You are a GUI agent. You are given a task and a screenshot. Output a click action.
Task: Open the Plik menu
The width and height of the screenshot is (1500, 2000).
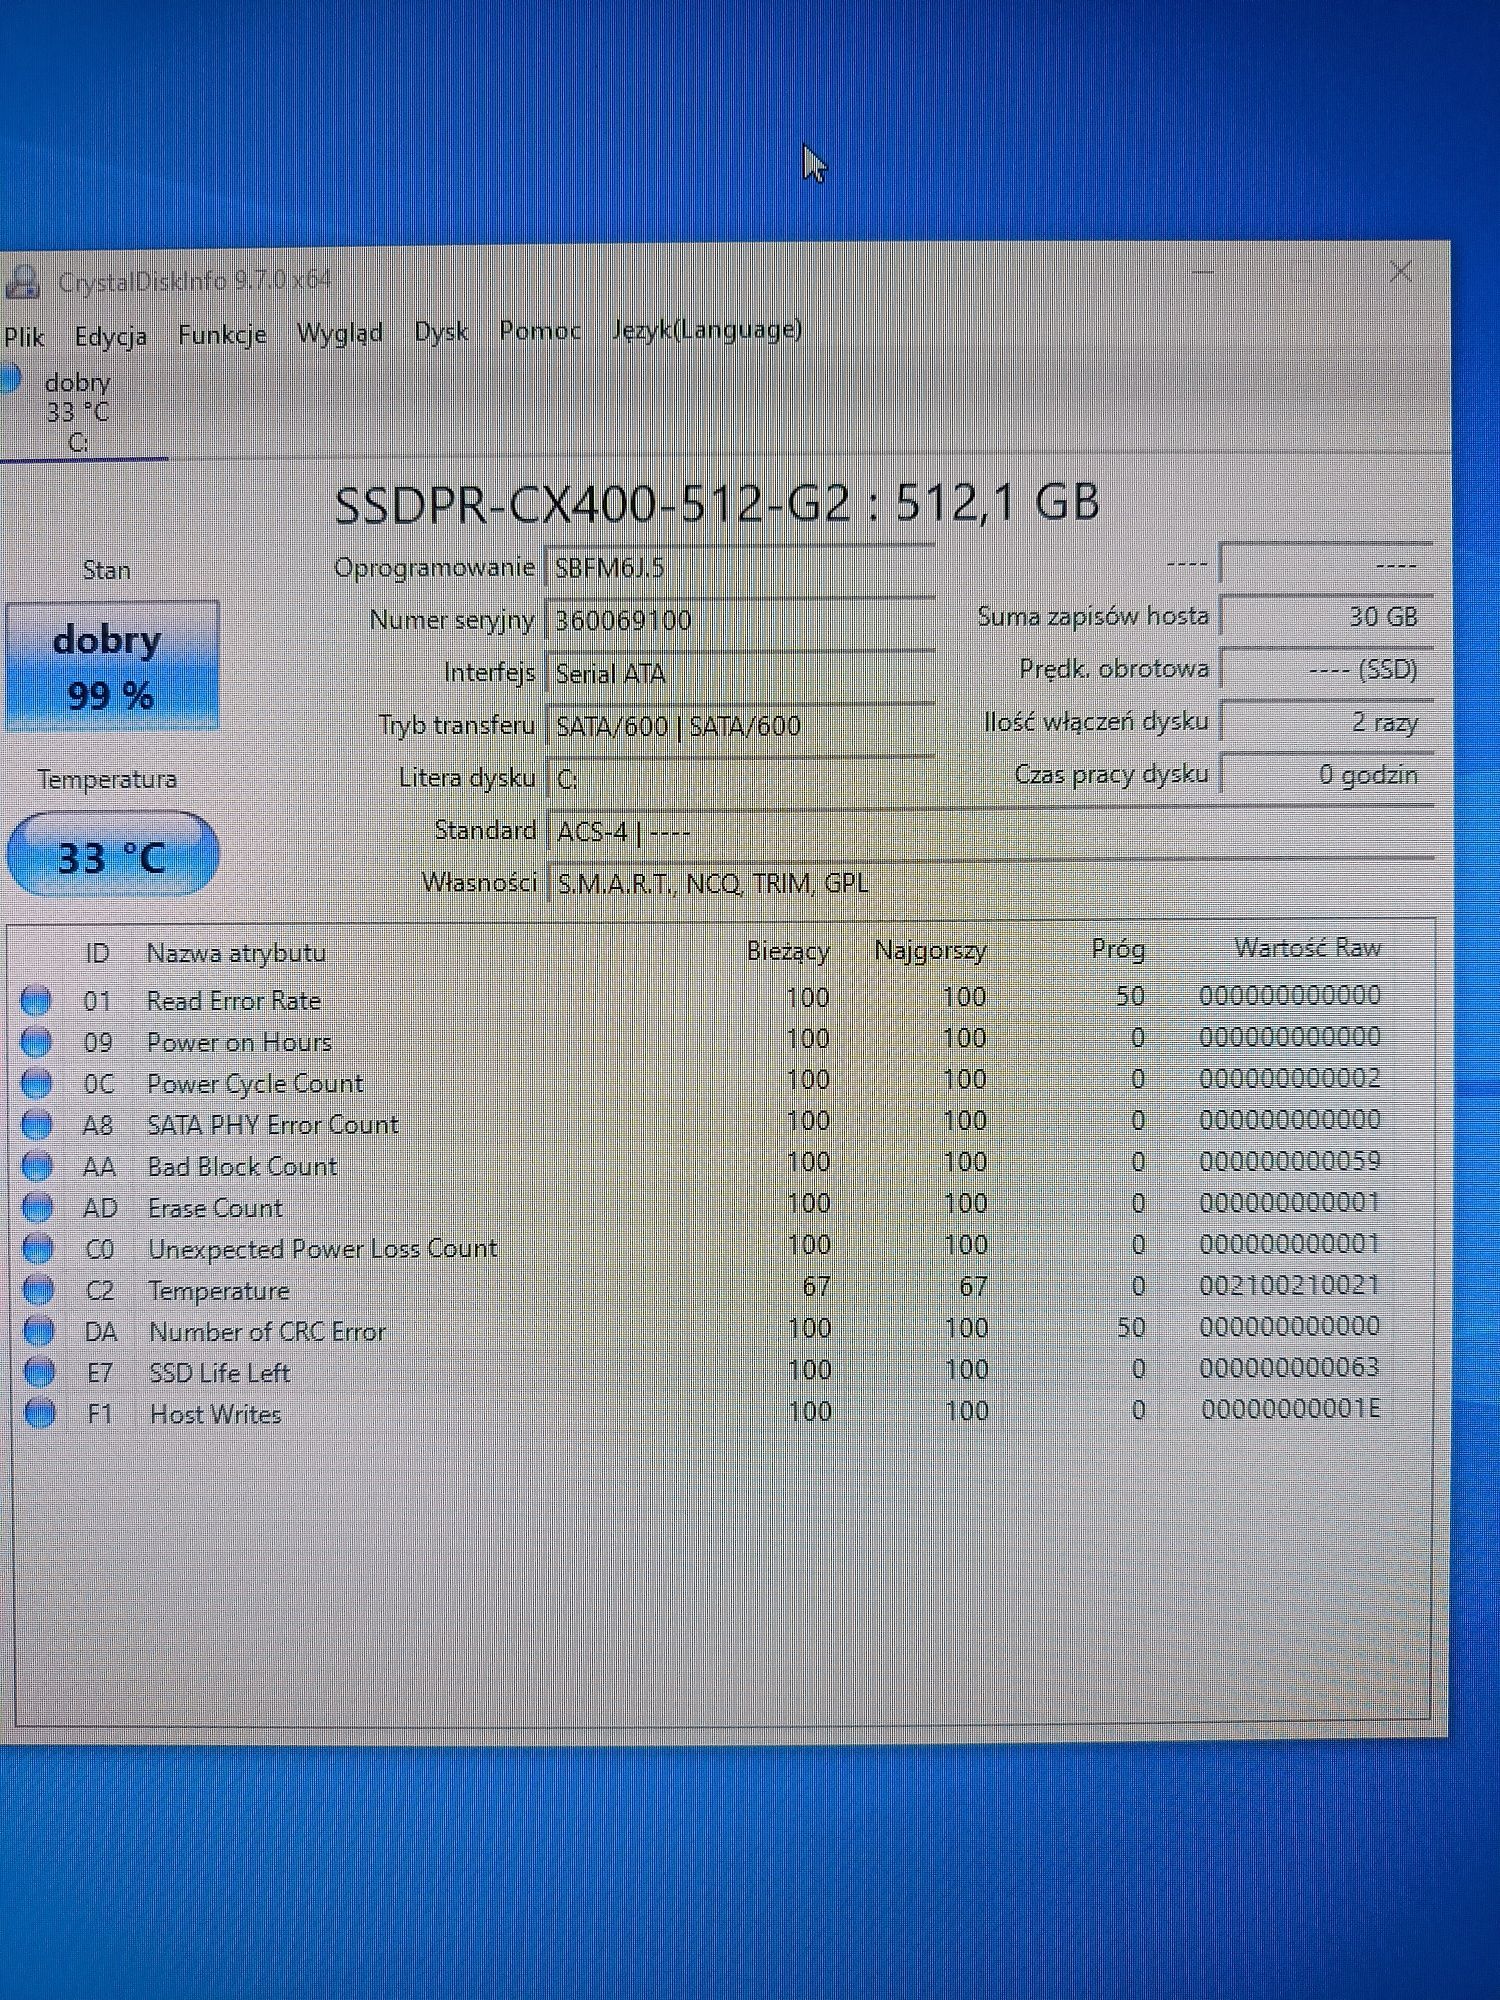[24, 337]
